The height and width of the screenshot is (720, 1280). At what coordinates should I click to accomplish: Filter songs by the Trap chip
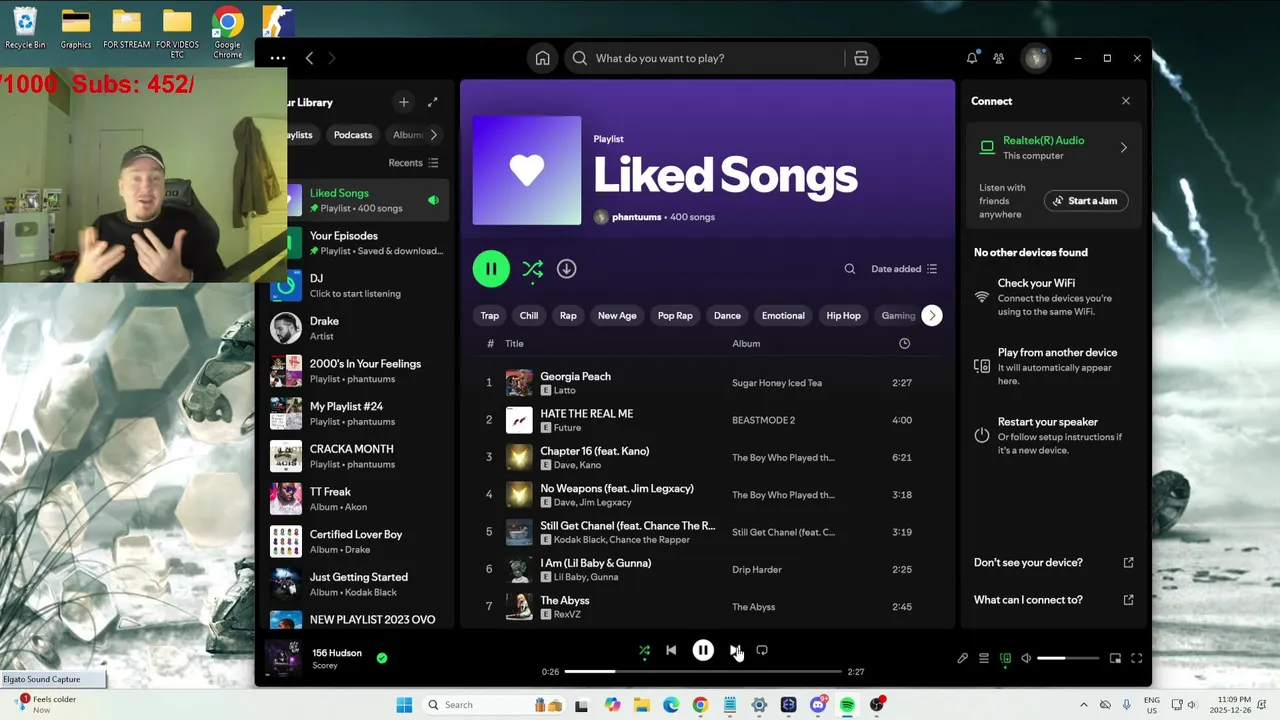point(489,316)
